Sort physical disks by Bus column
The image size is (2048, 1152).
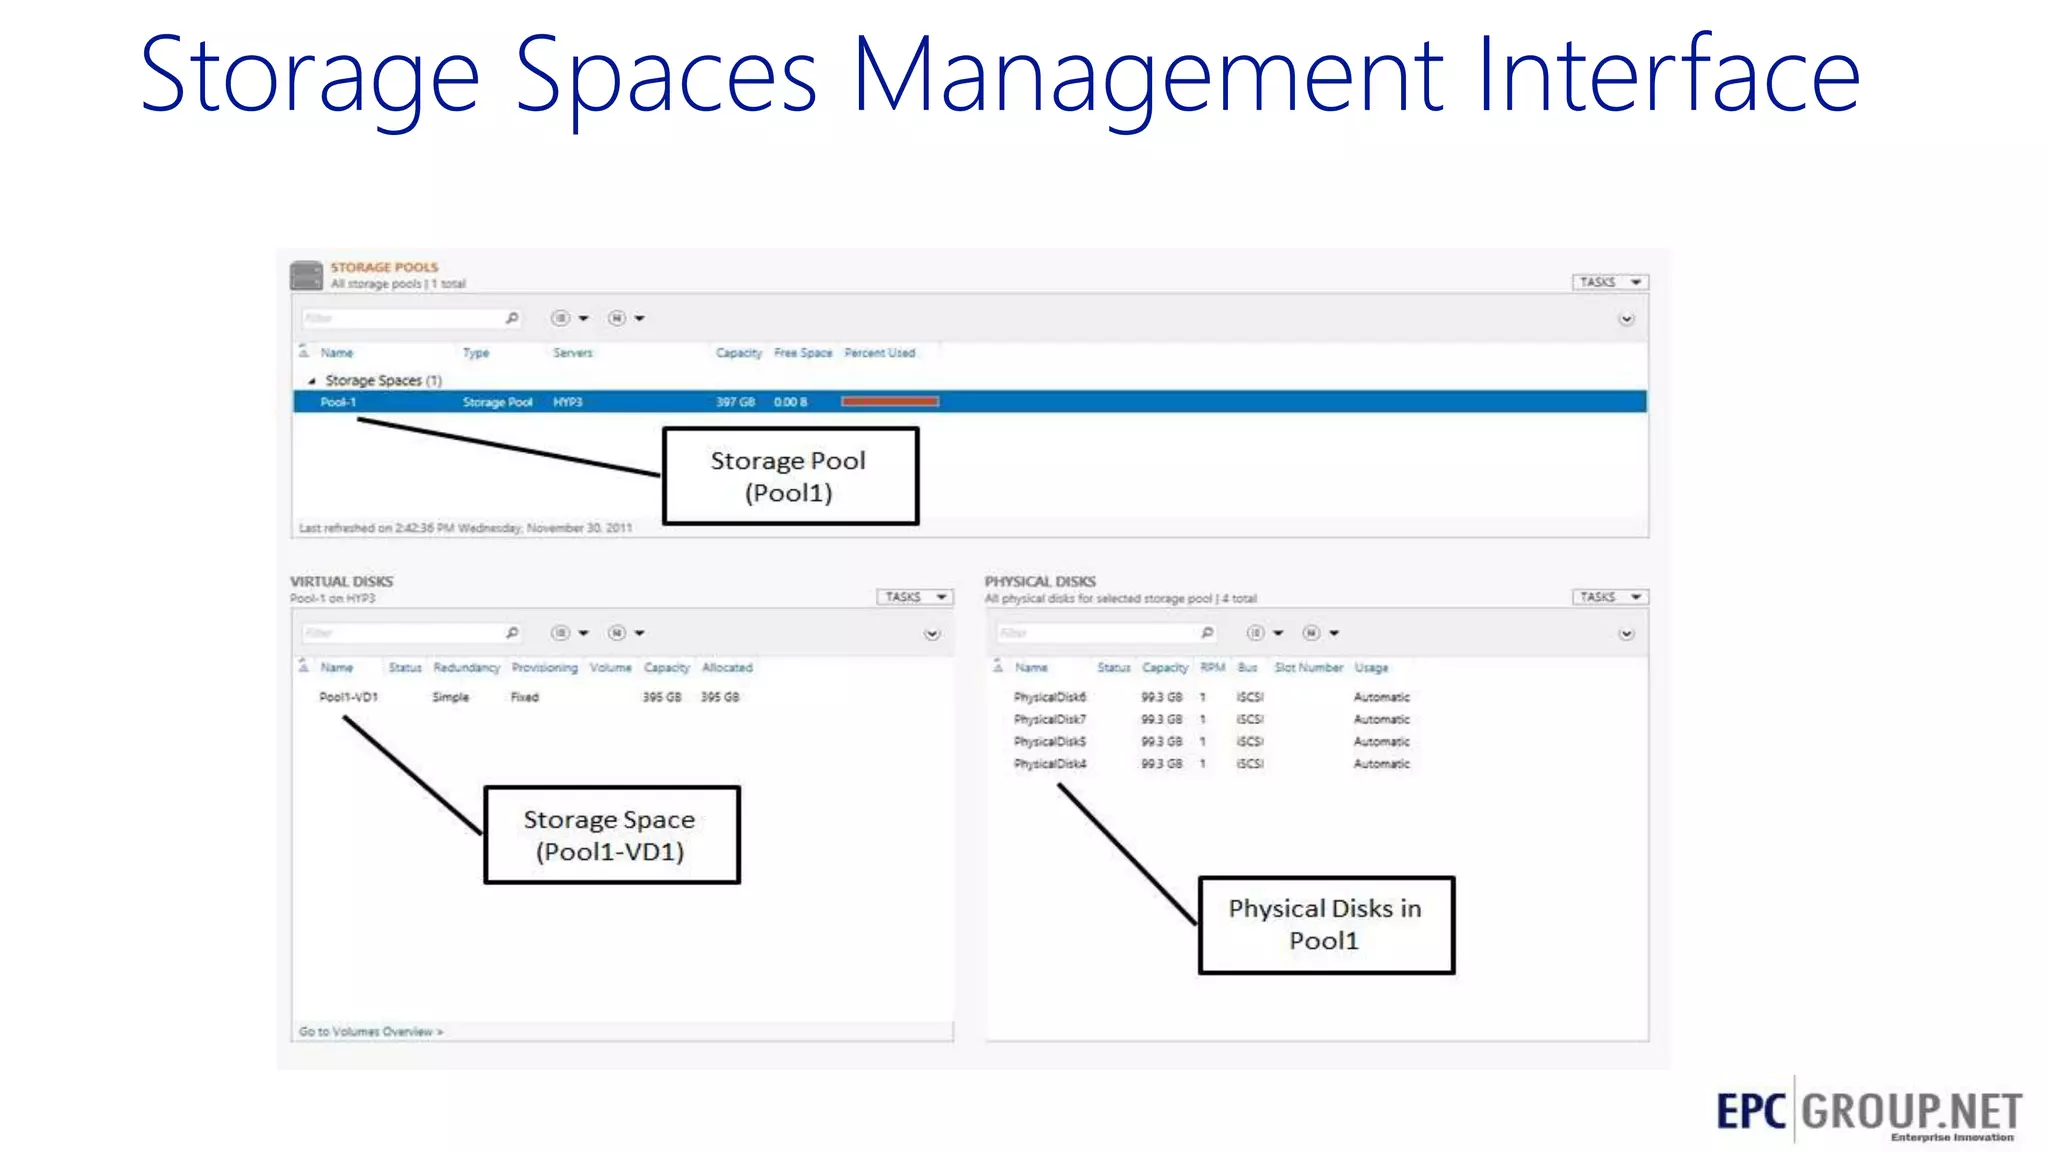coord(1248,668)
